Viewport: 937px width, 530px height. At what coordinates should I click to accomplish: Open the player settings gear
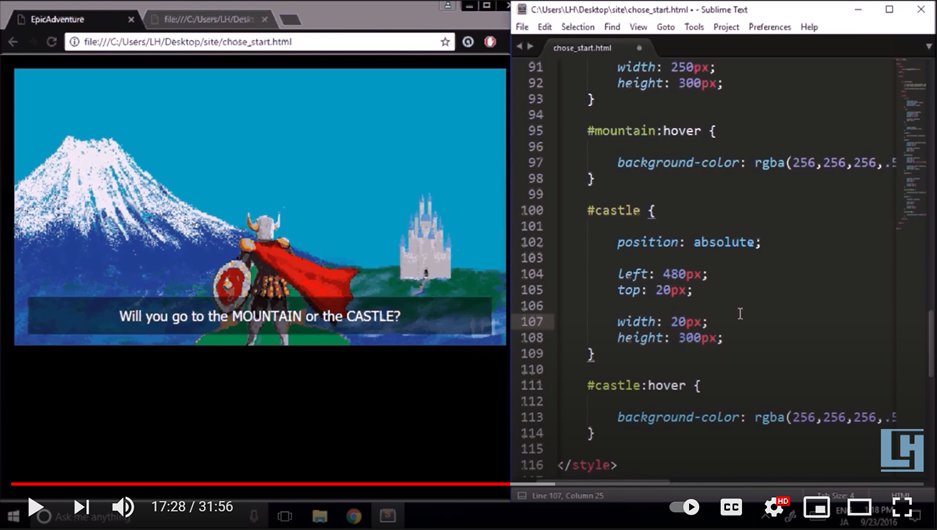[774, 507]
